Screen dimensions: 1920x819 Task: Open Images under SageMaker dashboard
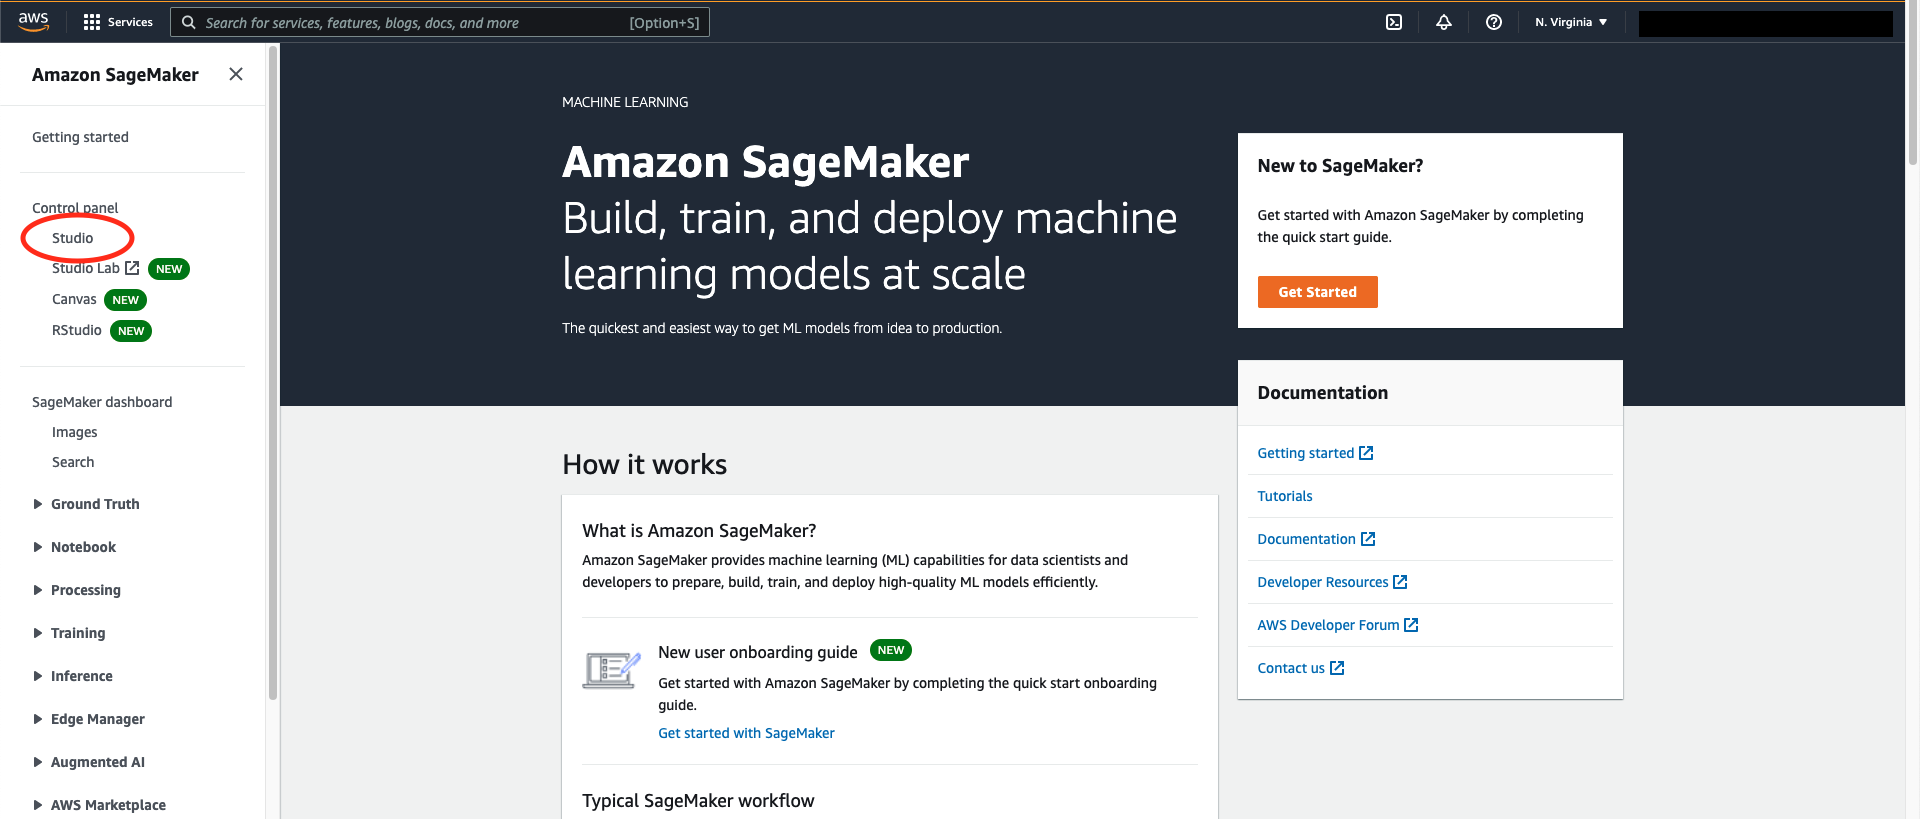(75, 432)
